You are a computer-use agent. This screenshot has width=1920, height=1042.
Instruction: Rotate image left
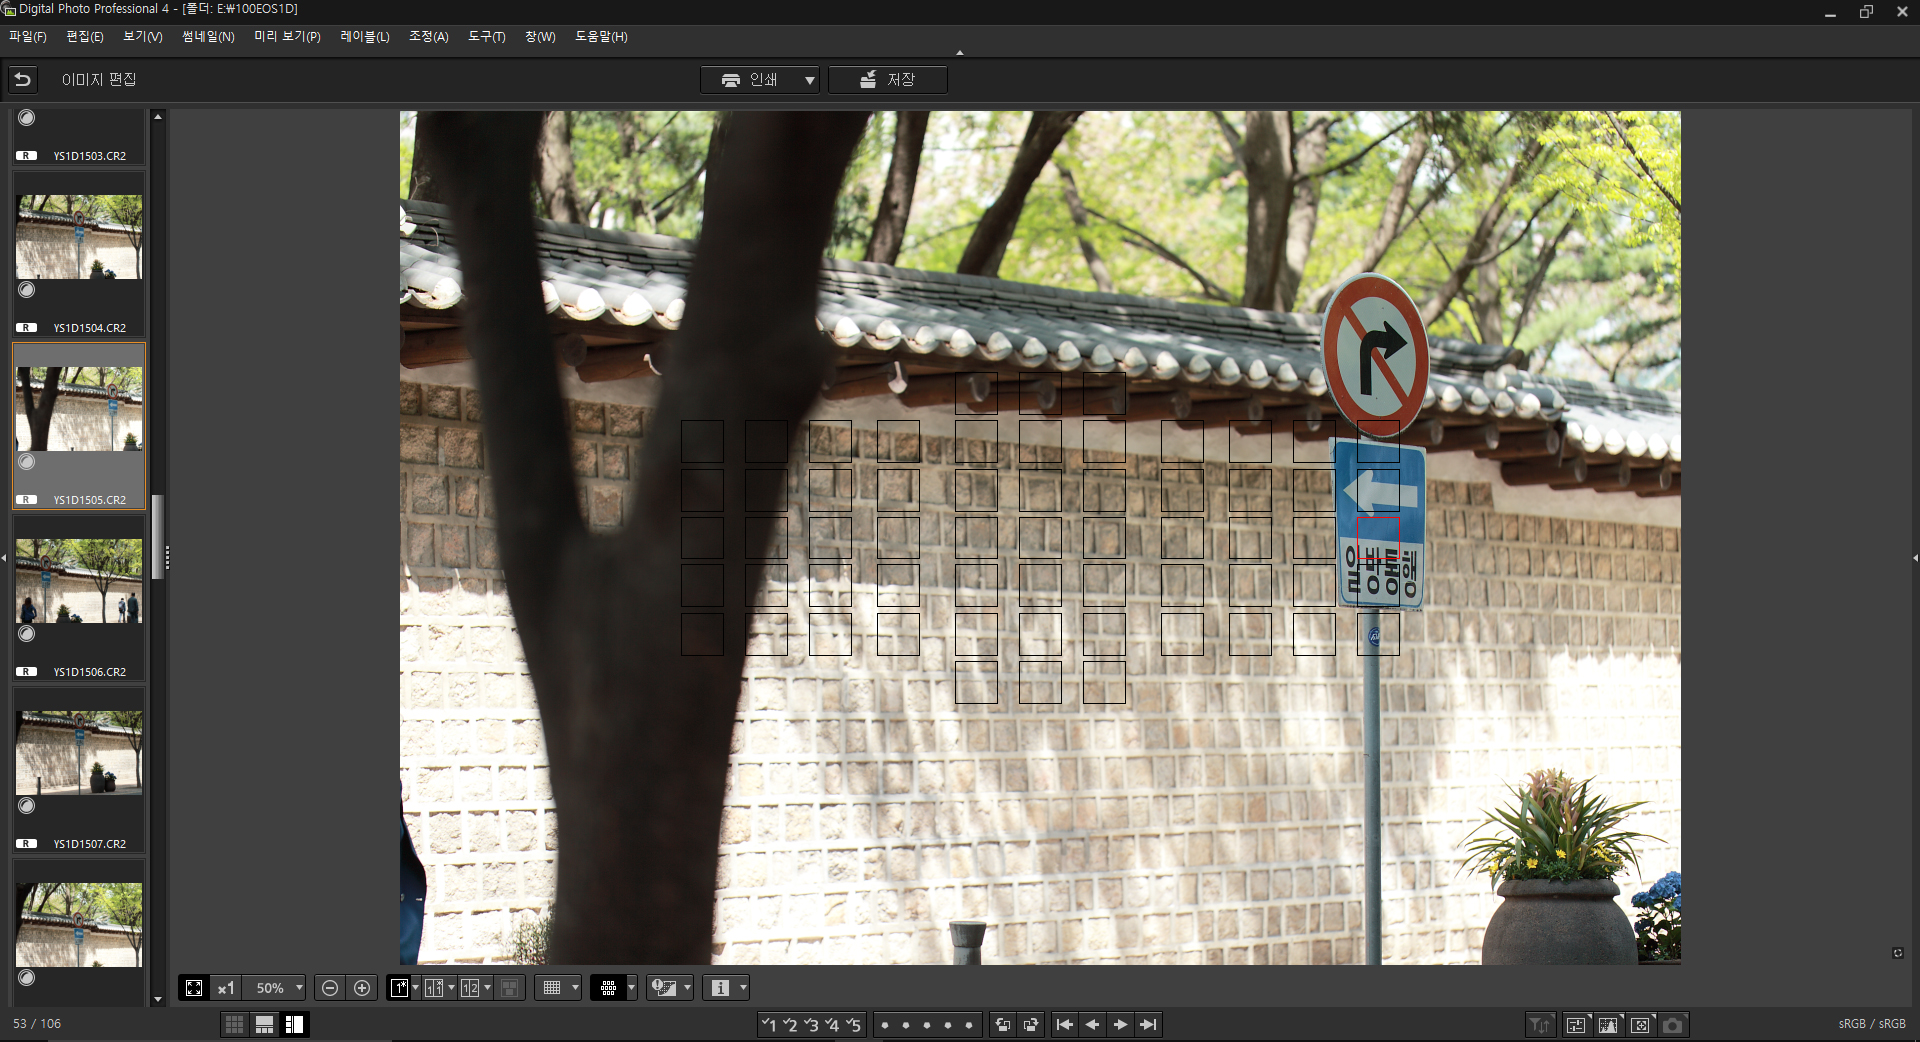[x=1003, y=1024]
